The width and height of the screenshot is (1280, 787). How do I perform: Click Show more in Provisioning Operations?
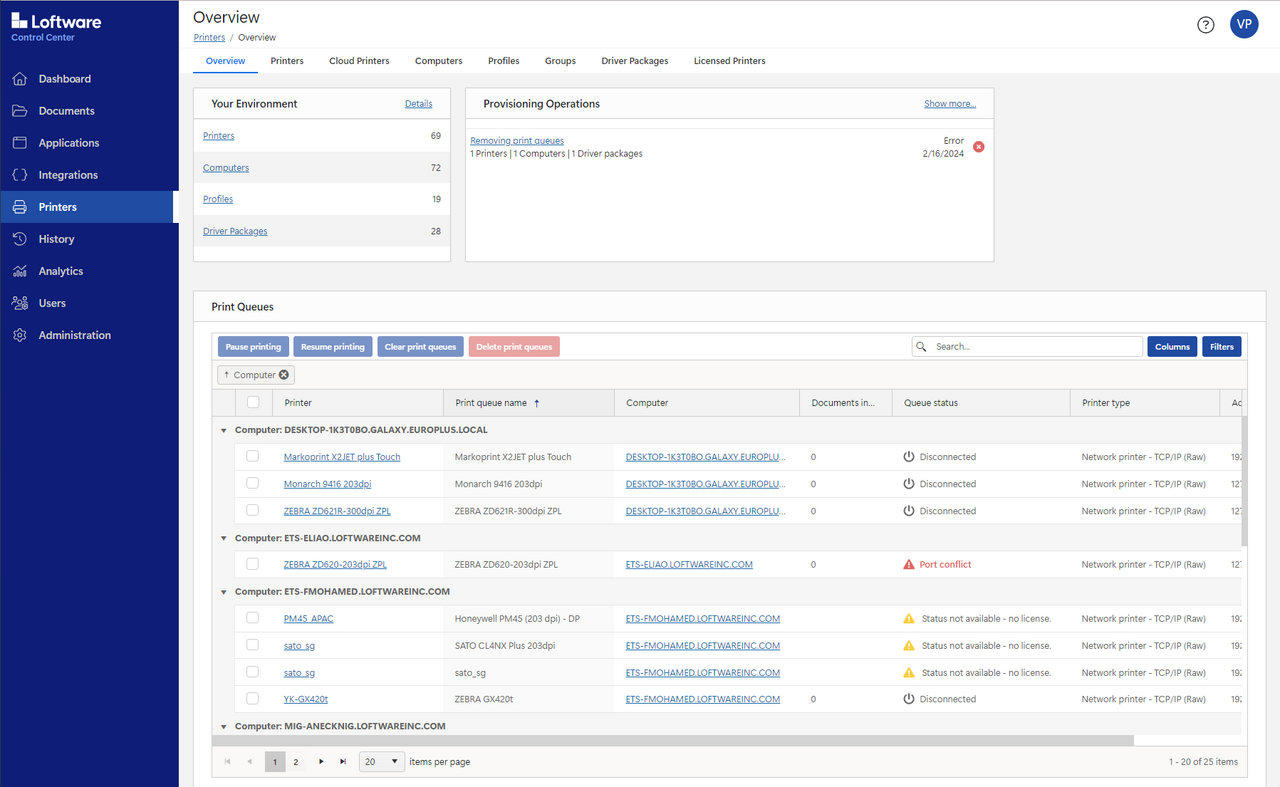(x=949, y=103)
